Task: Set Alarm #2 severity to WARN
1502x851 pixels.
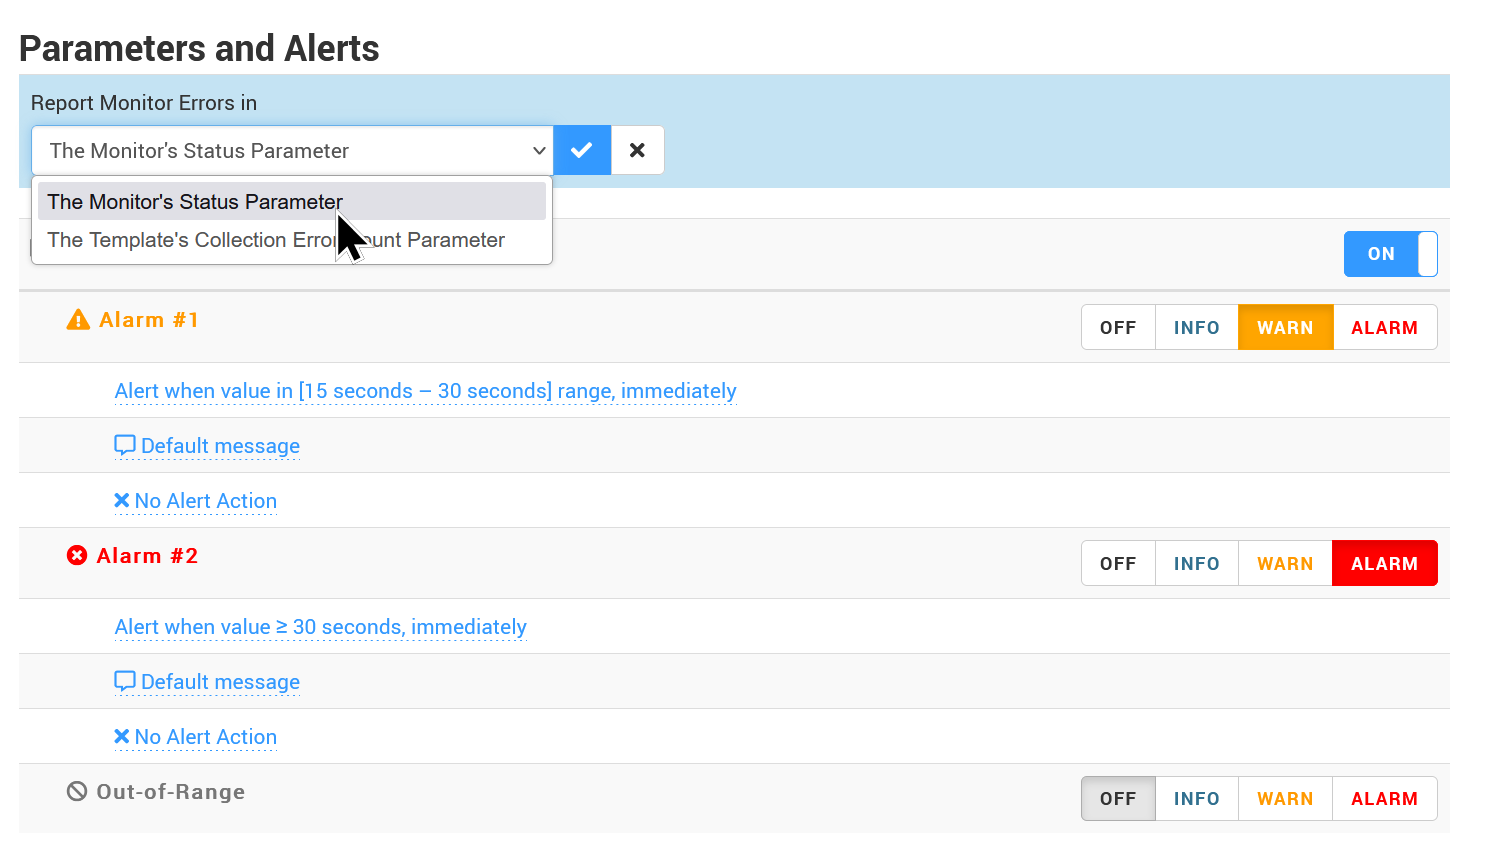Action: 1285,564
